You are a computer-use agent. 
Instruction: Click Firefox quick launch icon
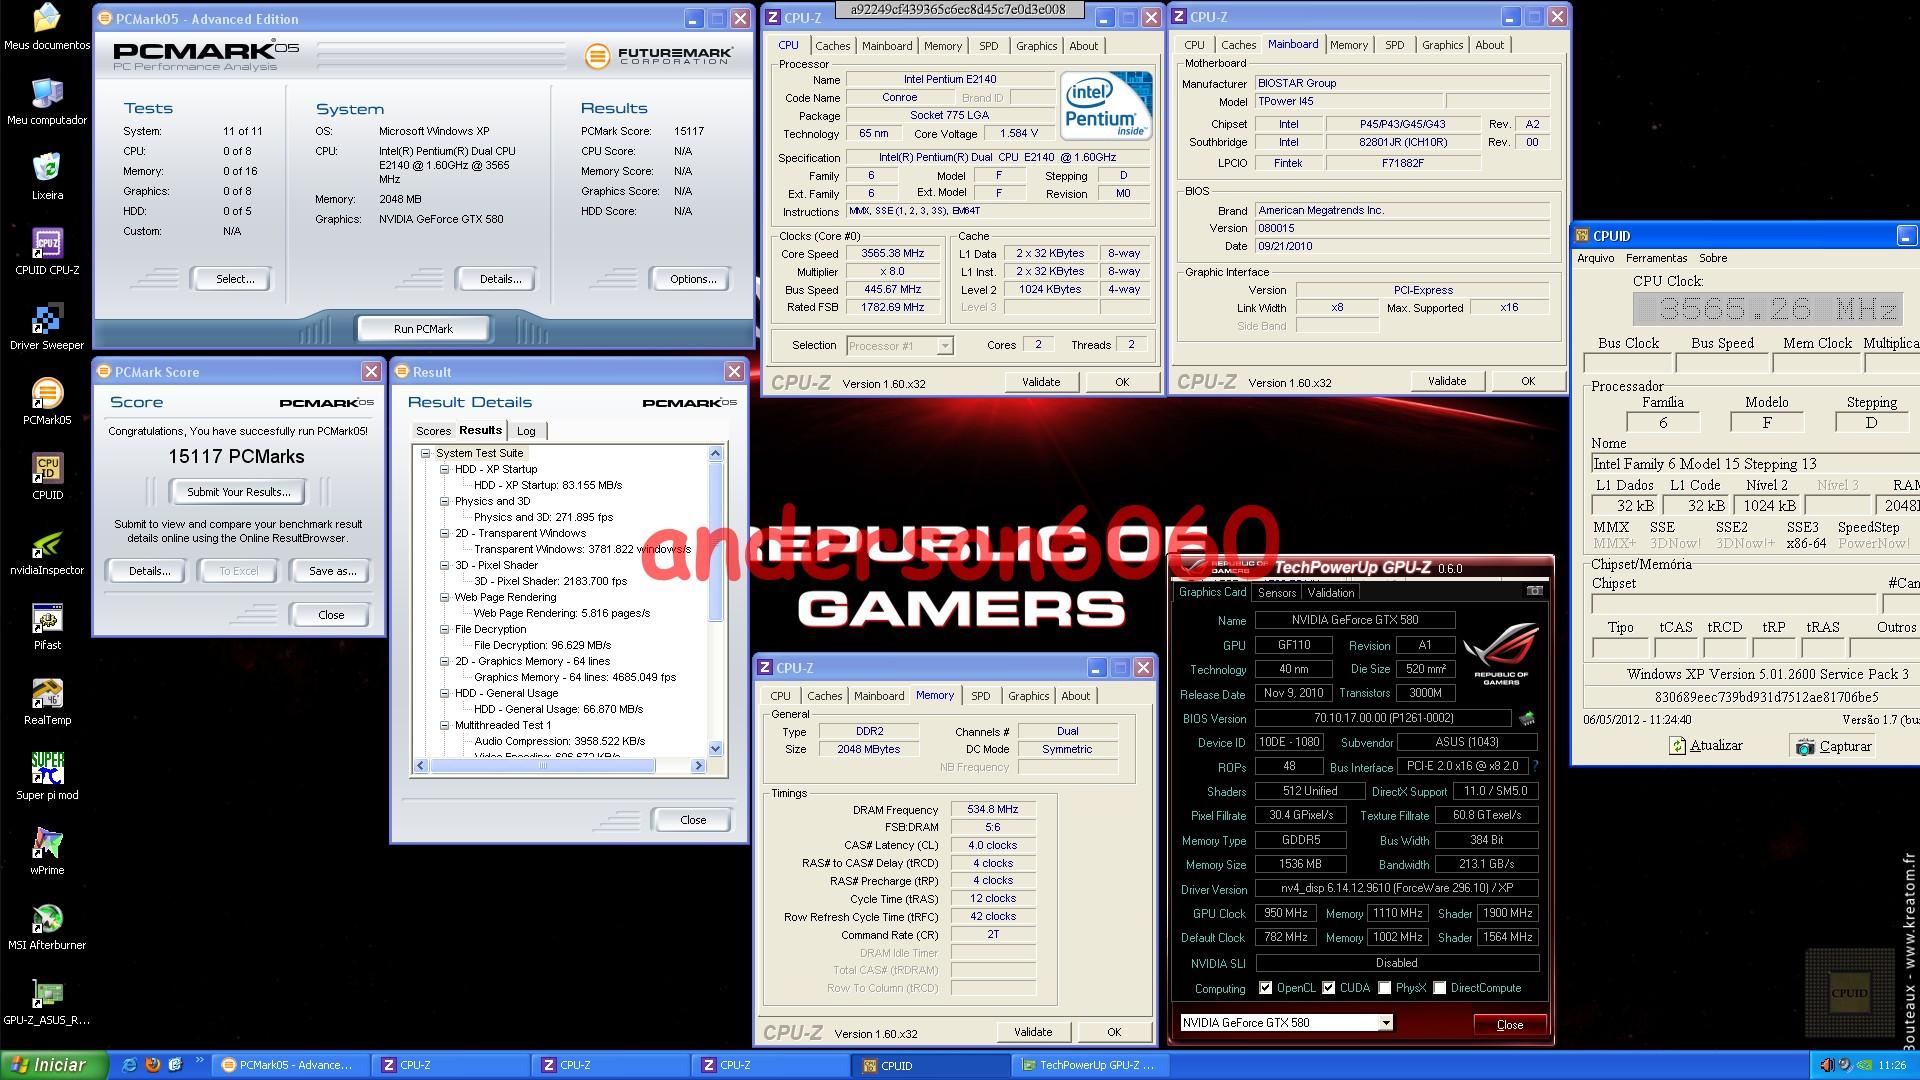click(152, 1065)
